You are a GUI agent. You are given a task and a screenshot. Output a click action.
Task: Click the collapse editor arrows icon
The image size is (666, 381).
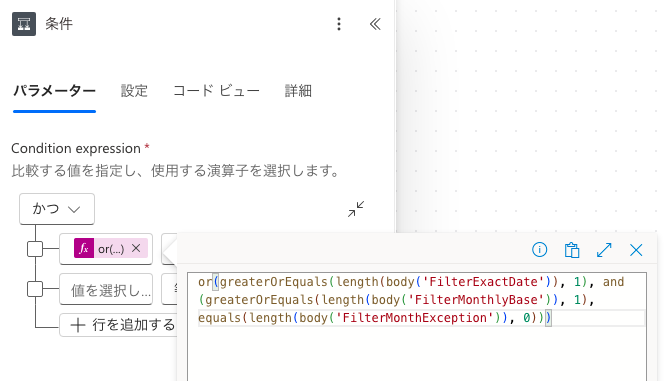(x=356, y=209)
